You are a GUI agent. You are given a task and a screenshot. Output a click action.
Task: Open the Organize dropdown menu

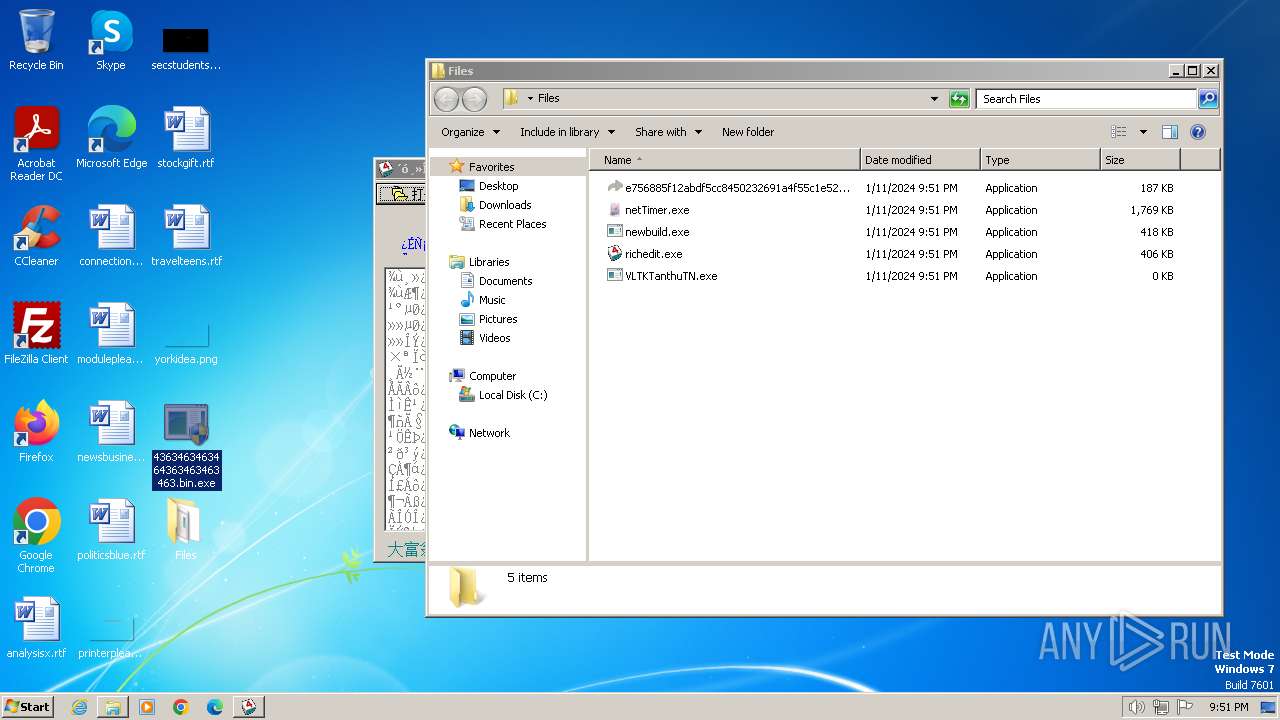(x=470, y=132)
